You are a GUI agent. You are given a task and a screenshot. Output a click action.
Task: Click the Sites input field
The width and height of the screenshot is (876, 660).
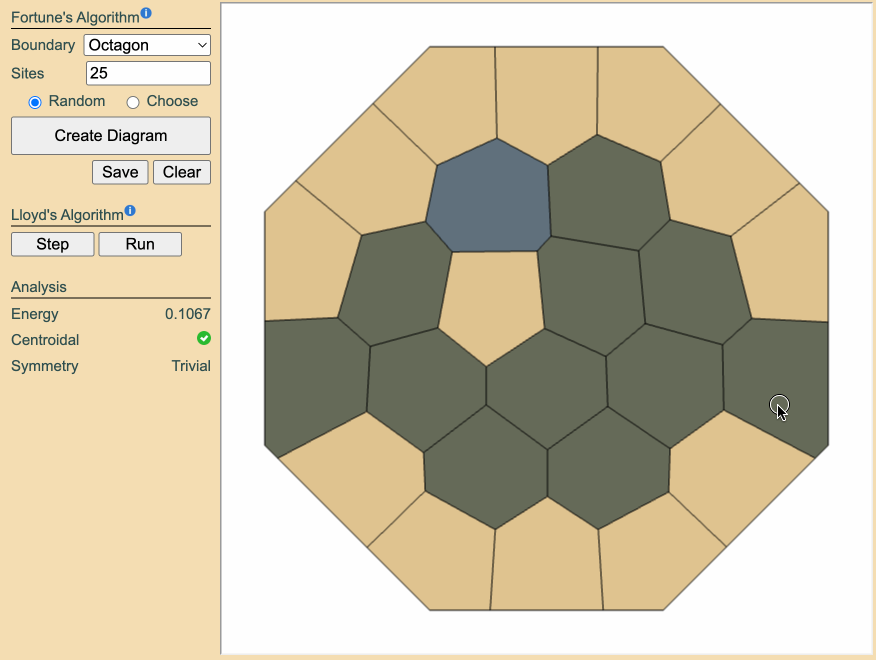(148, 73)
